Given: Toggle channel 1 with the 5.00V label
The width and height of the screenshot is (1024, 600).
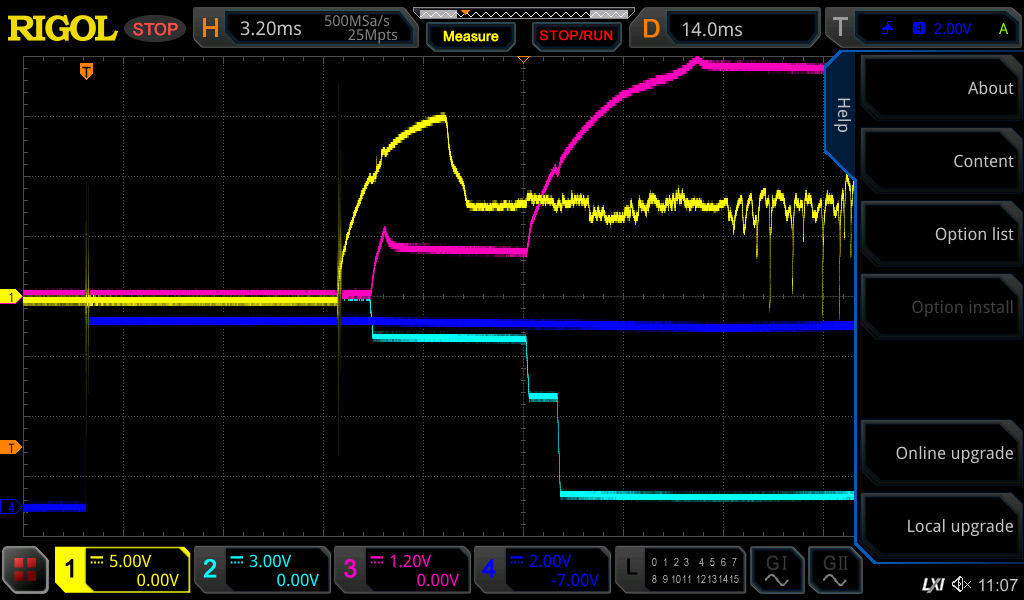Looking at the screenshot, I should [122, 570].
